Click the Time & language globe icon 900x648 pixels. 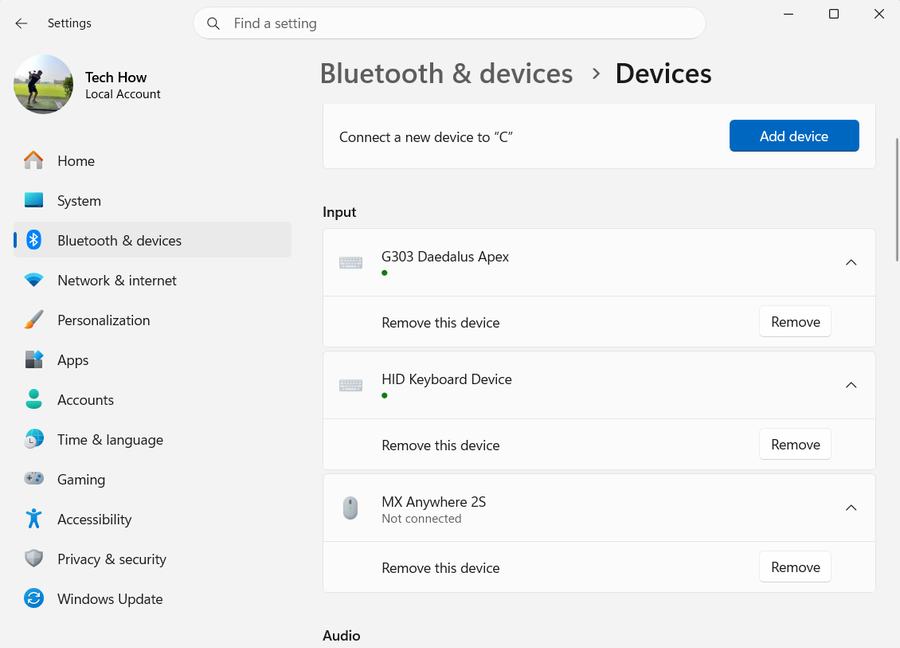click(34, 439)
